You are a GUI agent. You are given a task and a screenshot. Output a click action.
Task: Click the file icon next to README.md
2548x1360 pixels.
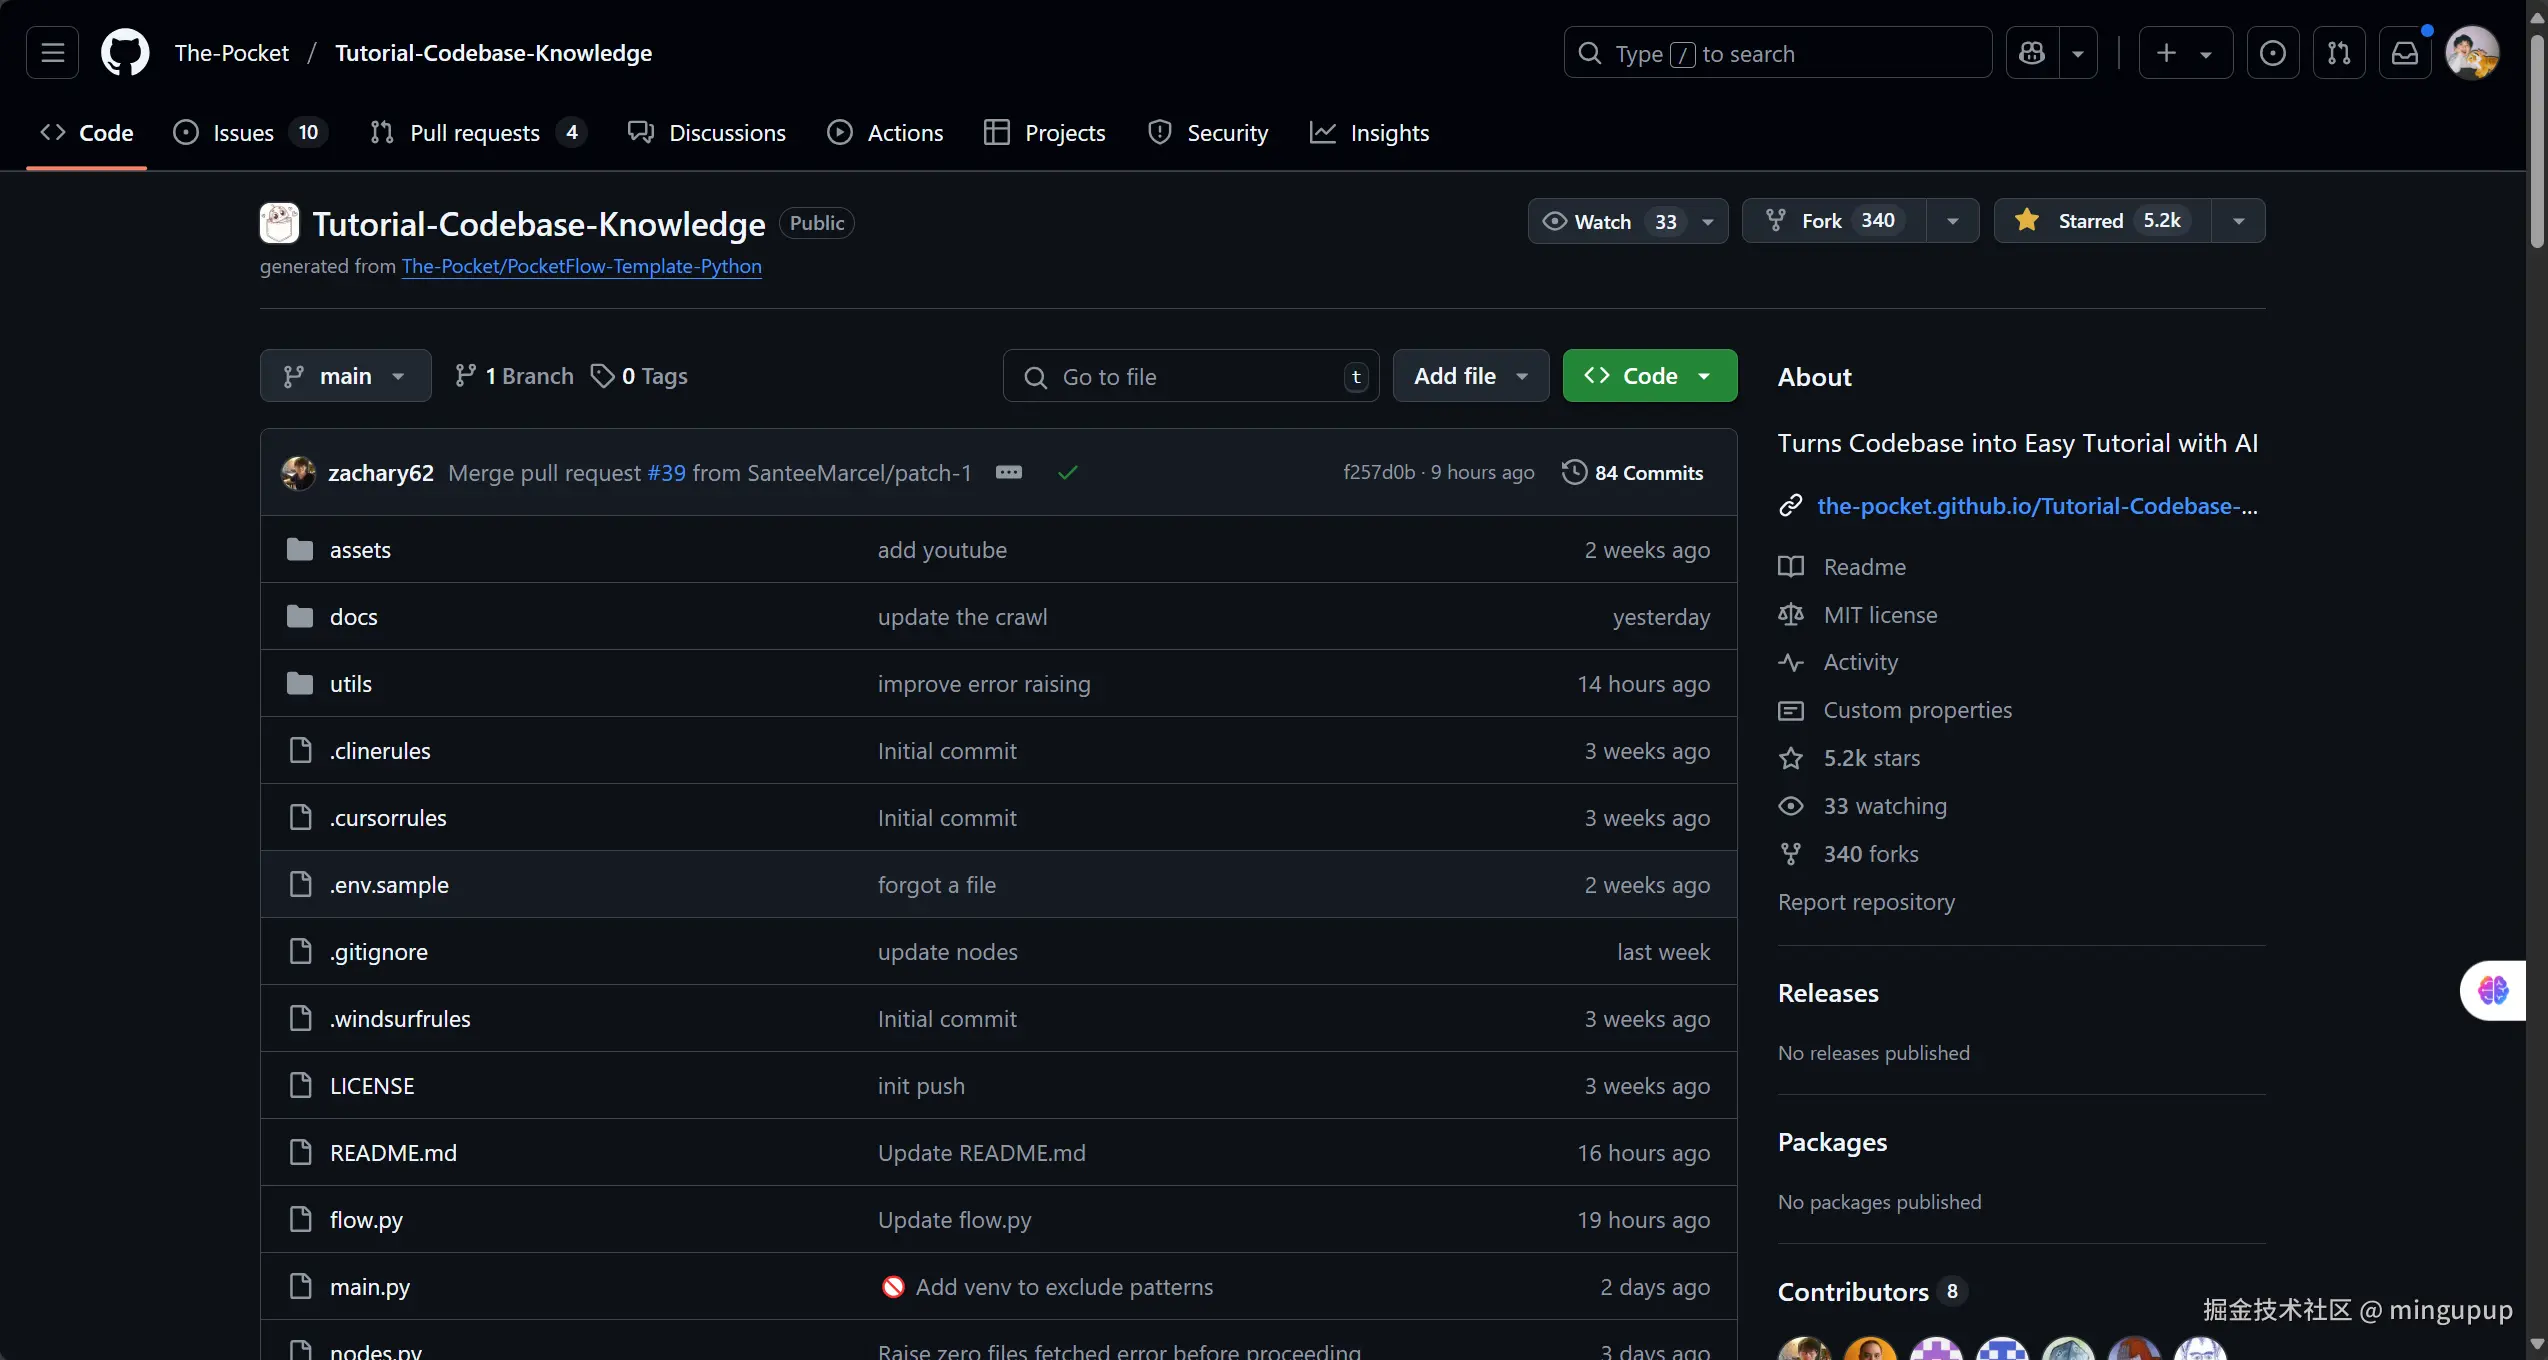pos(300,1152)
